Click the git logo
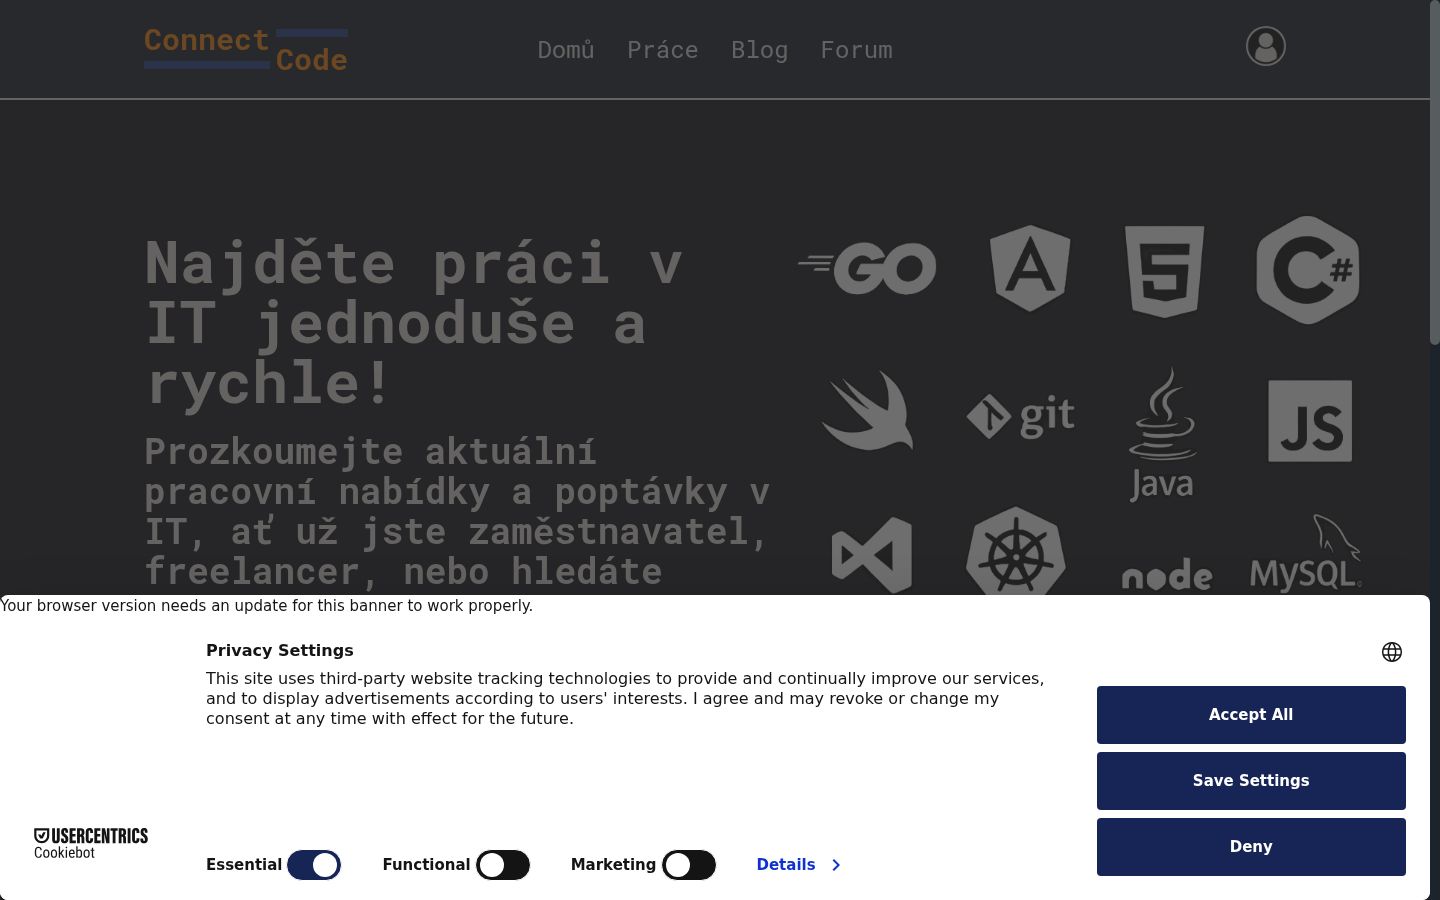The width and height of the screenshot is (1440, 900). pyautogui.click(x=1021, y=416)
